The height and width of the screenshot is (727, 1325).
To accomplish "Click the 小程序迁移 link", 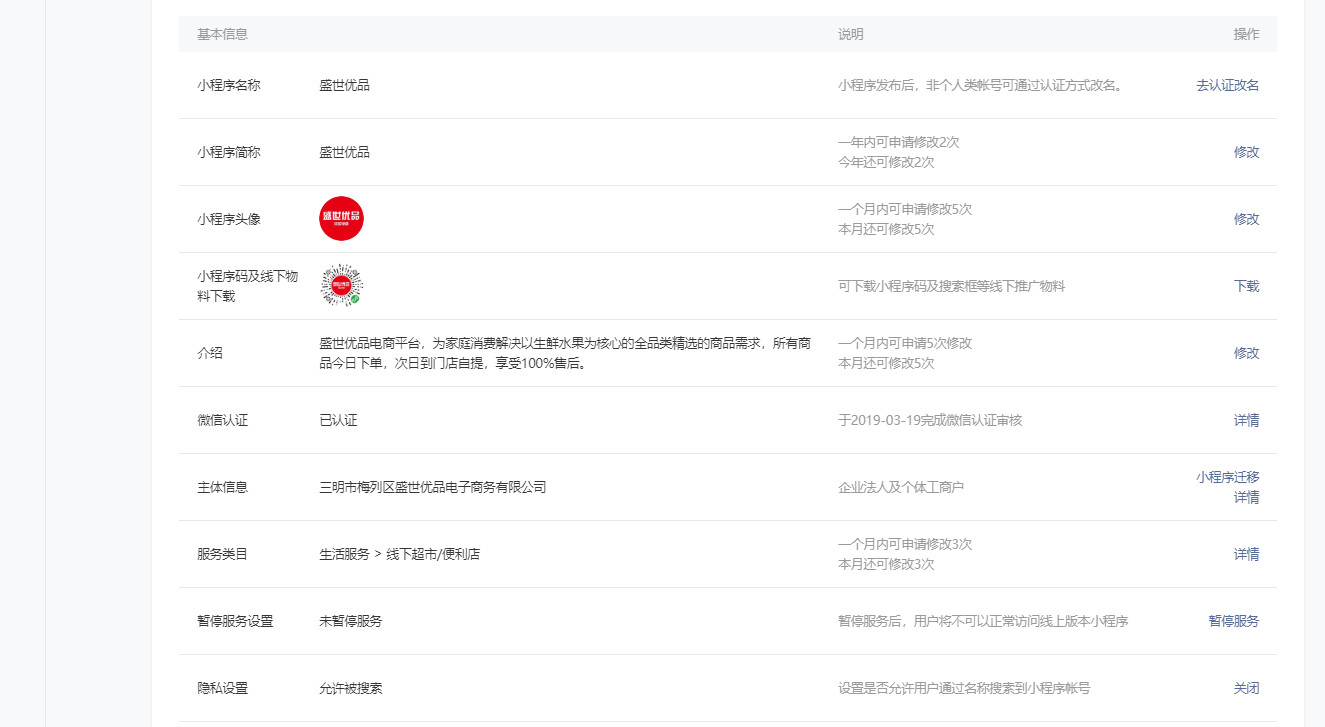I will point(1227,477).
